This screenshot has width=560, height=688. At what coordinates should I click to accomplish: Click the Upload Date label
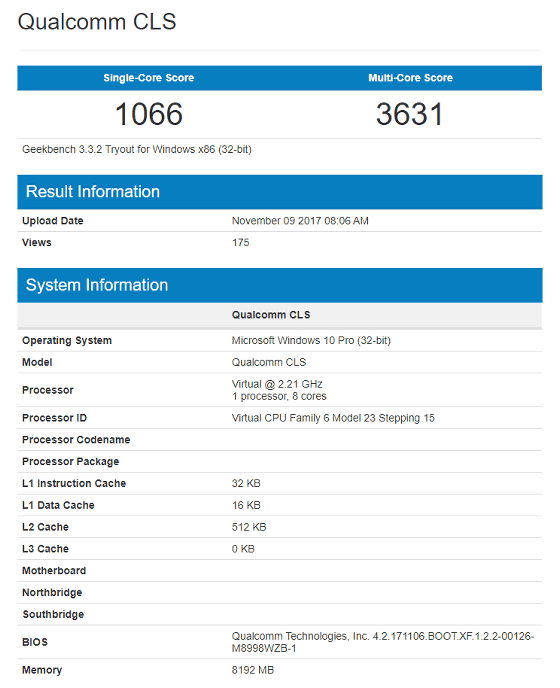(x=53, y=221)
